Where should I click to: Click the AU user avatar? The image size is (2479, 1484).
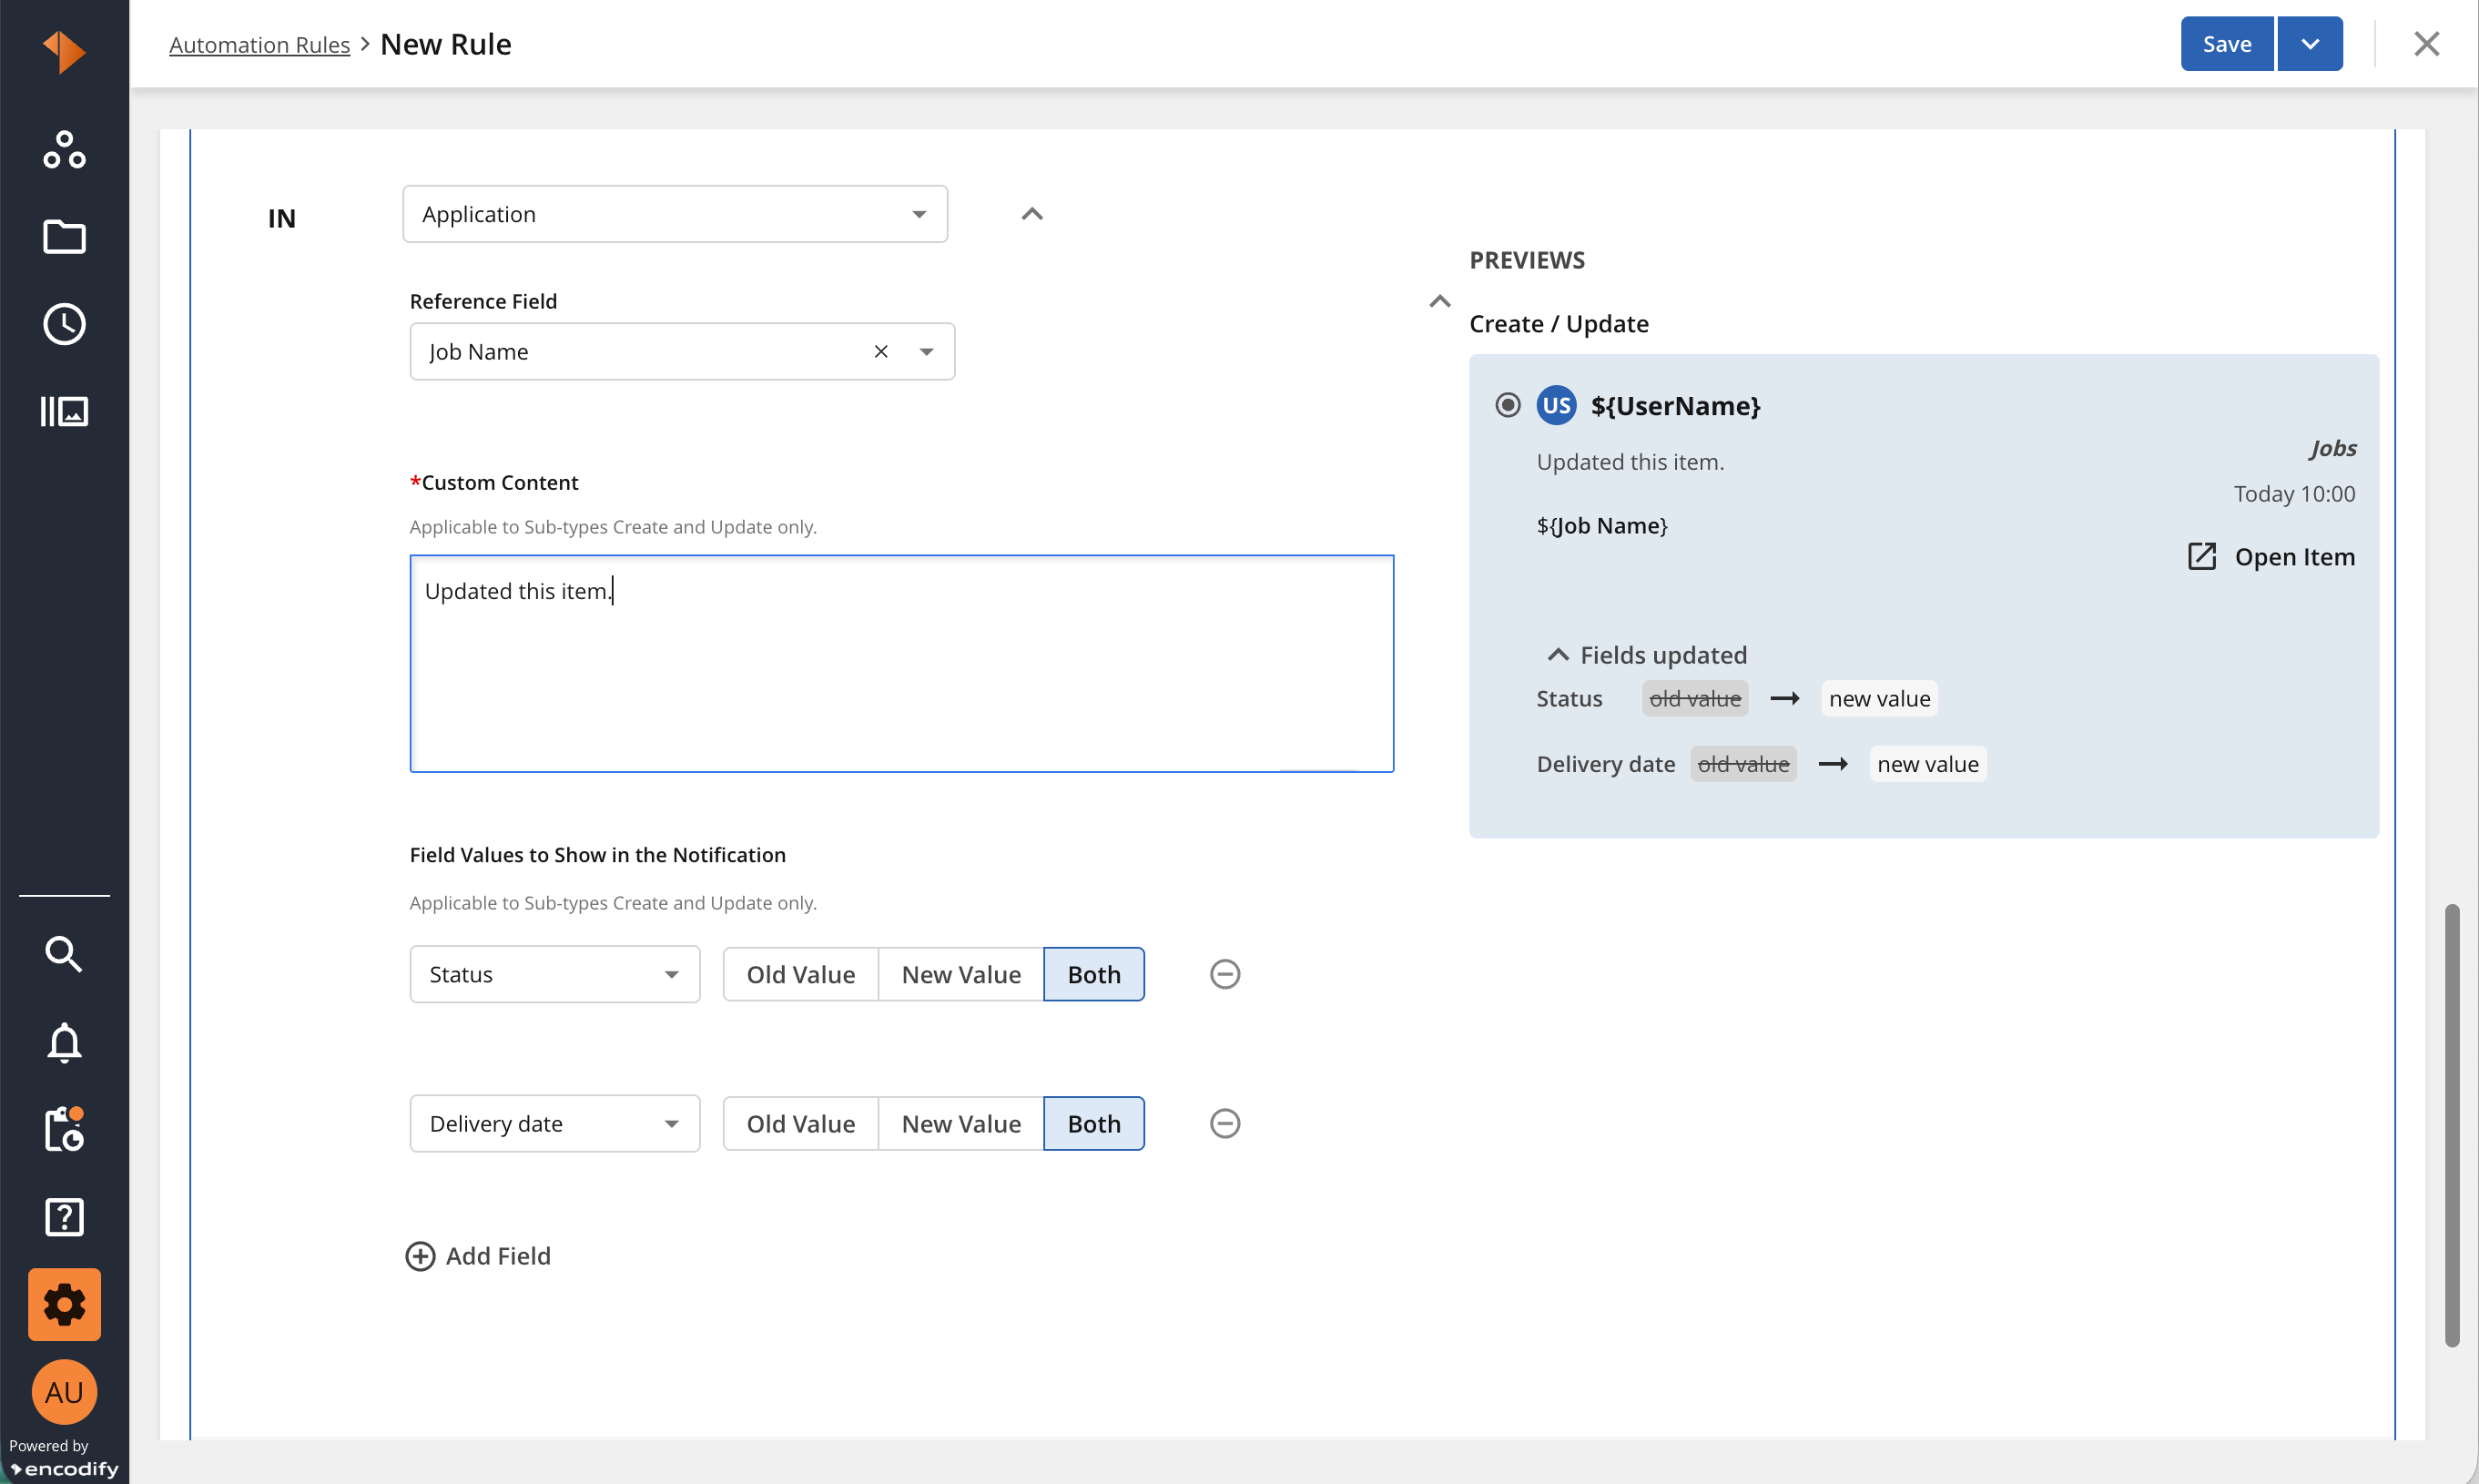(x=64, y=1392)
